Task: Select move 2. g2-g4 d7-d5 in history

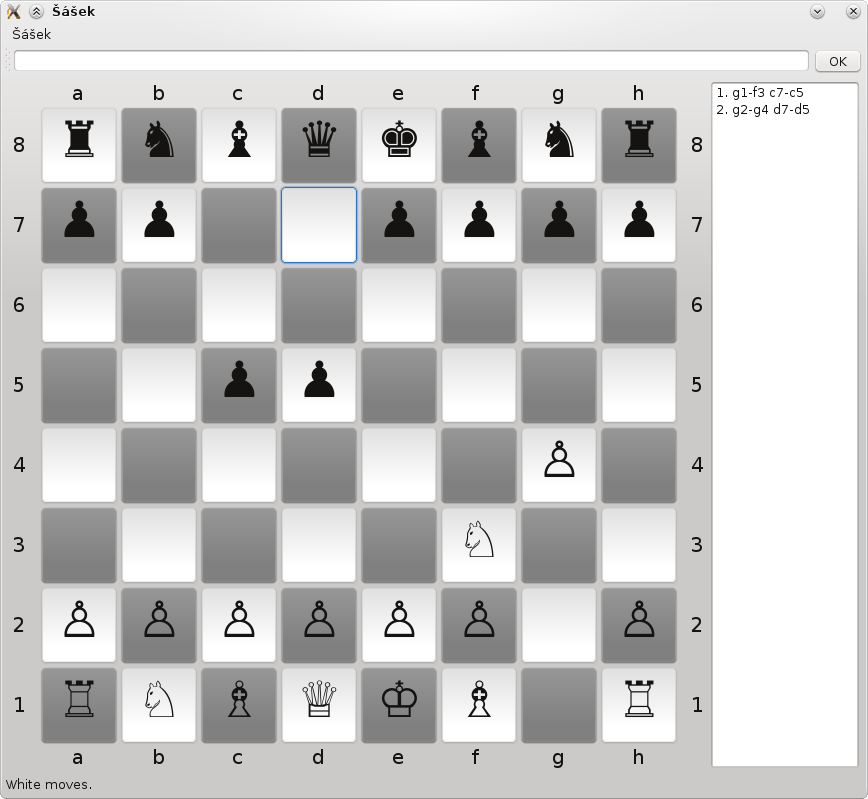Action: point(763,110)
